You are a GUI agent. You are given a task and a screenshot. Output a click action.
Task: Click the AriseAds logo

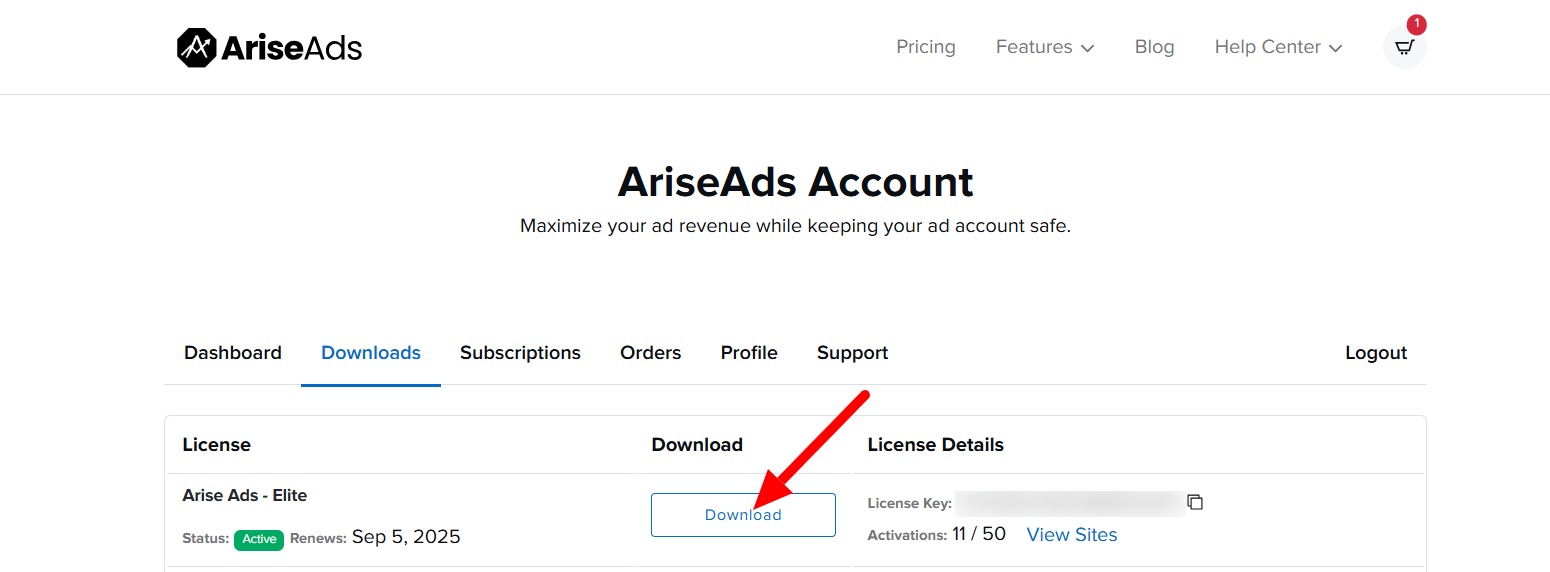[269, 47]
